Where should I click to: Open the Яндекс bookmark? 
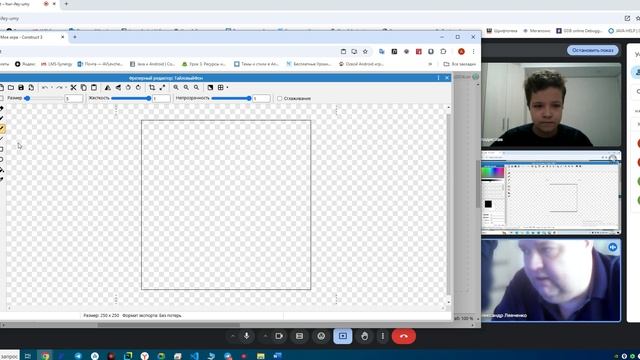[25, 64]
